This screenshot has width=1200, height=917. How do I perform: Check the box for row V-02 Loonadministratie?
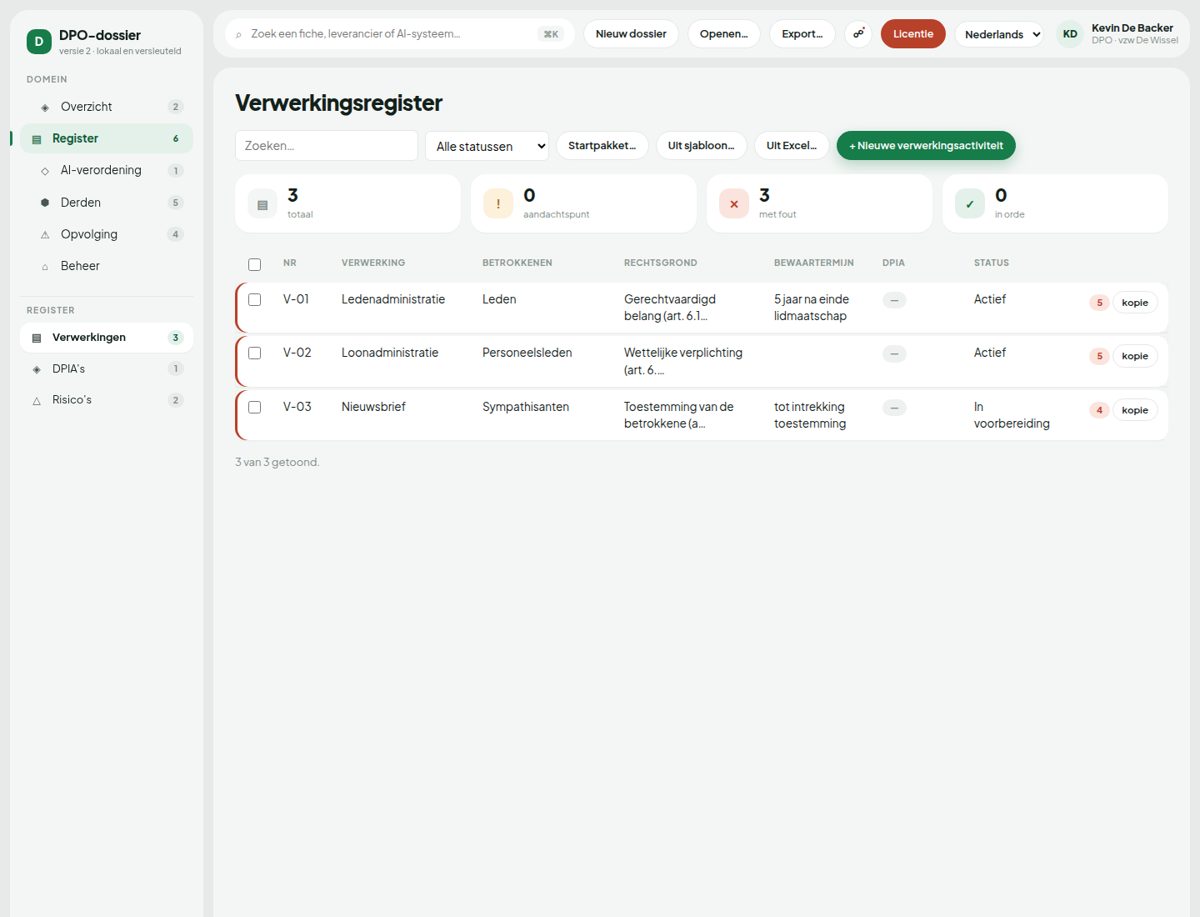click(254, 353)
